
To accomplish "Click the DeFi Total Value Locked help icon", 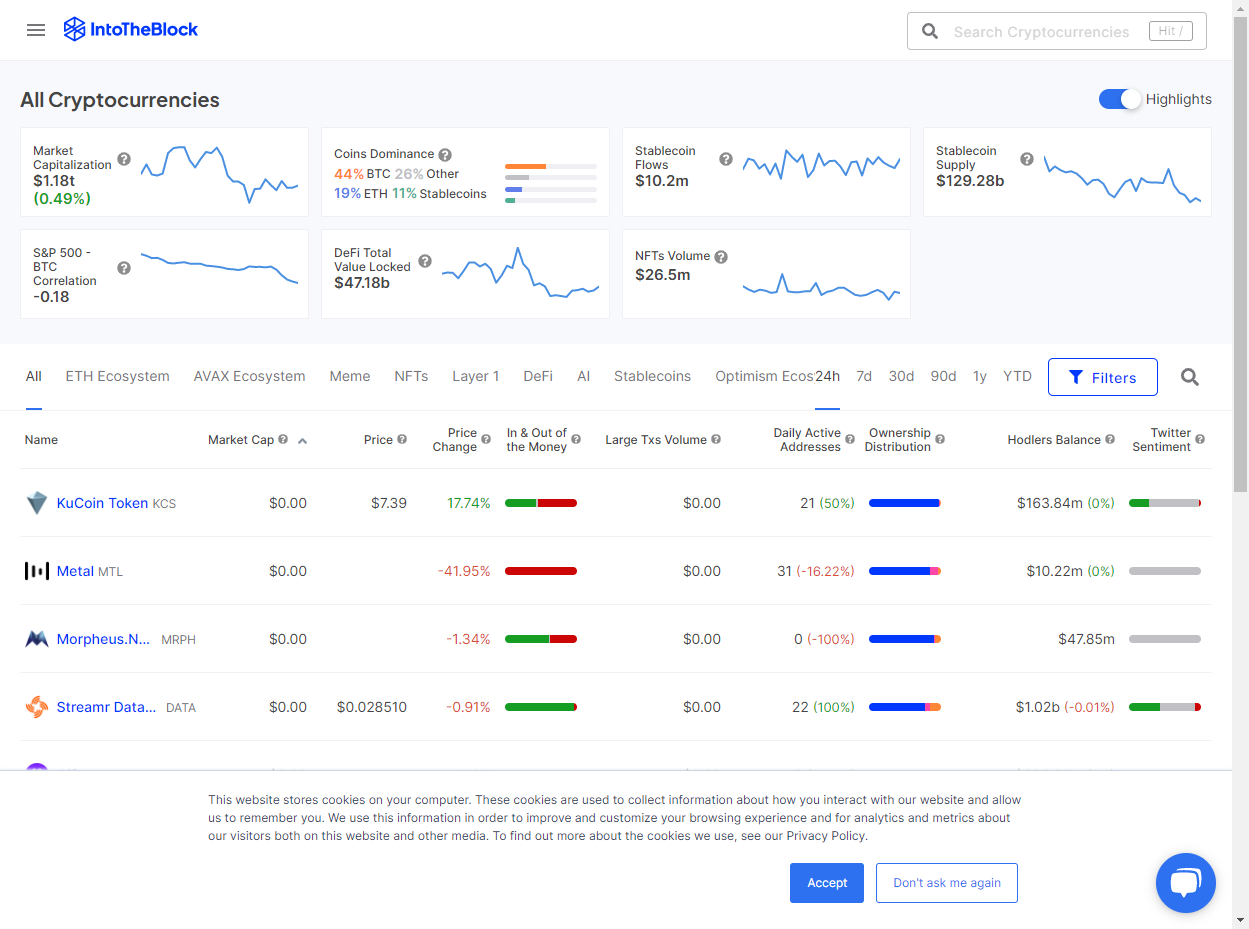I will tap(425, 261).
